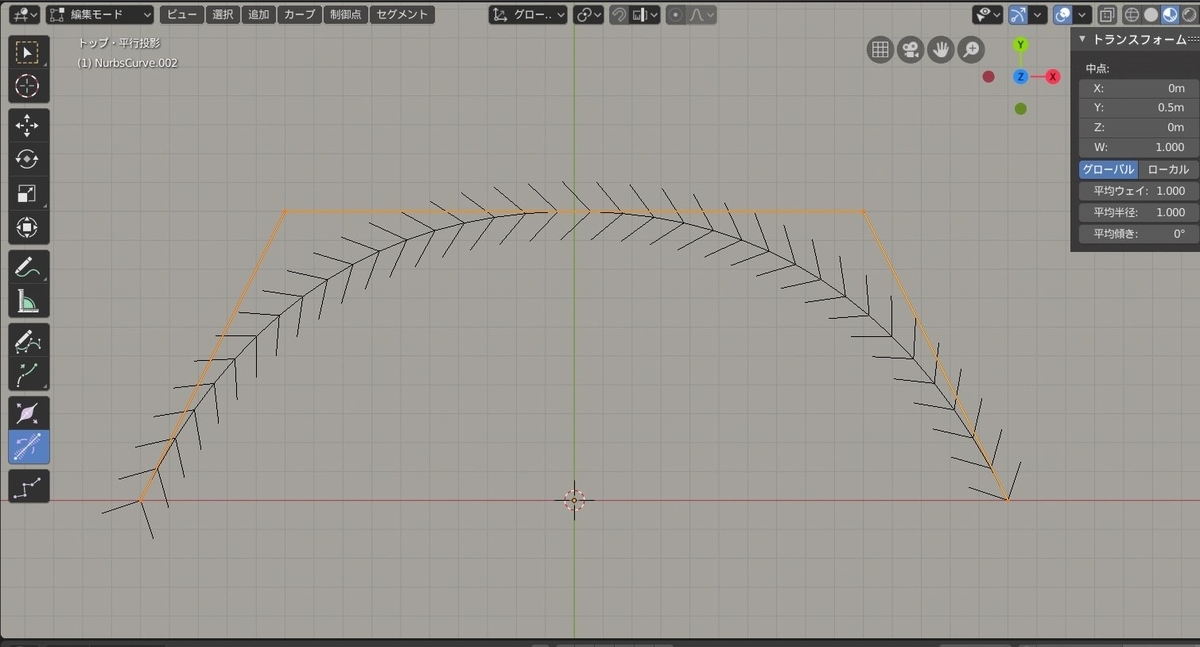Choose the curve Draw tool
1200x647 pixels.
pos(28,341)
